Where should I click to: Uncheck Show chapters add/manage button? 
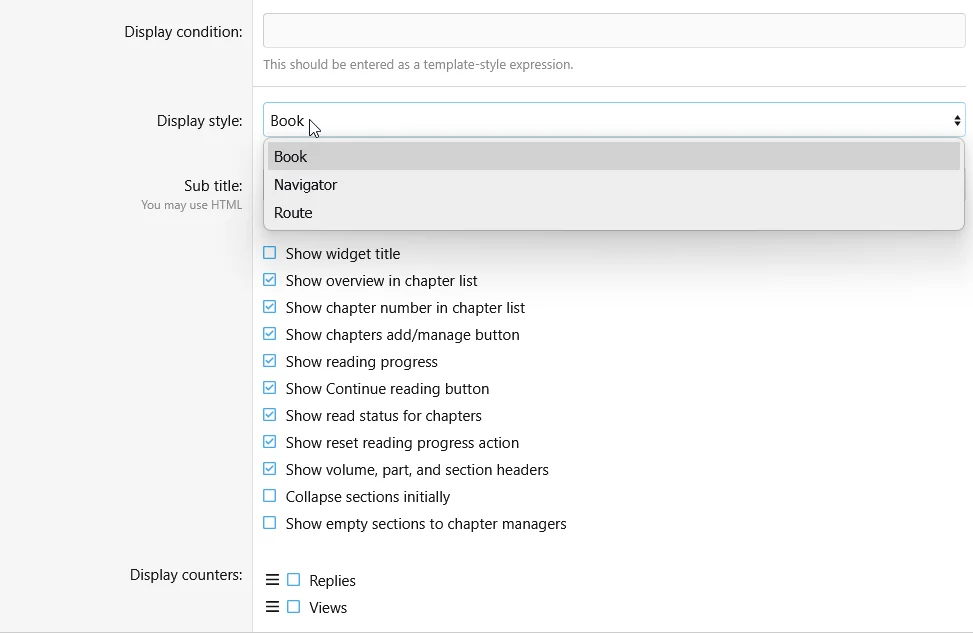pyautogui.click(x=269, y=334)
